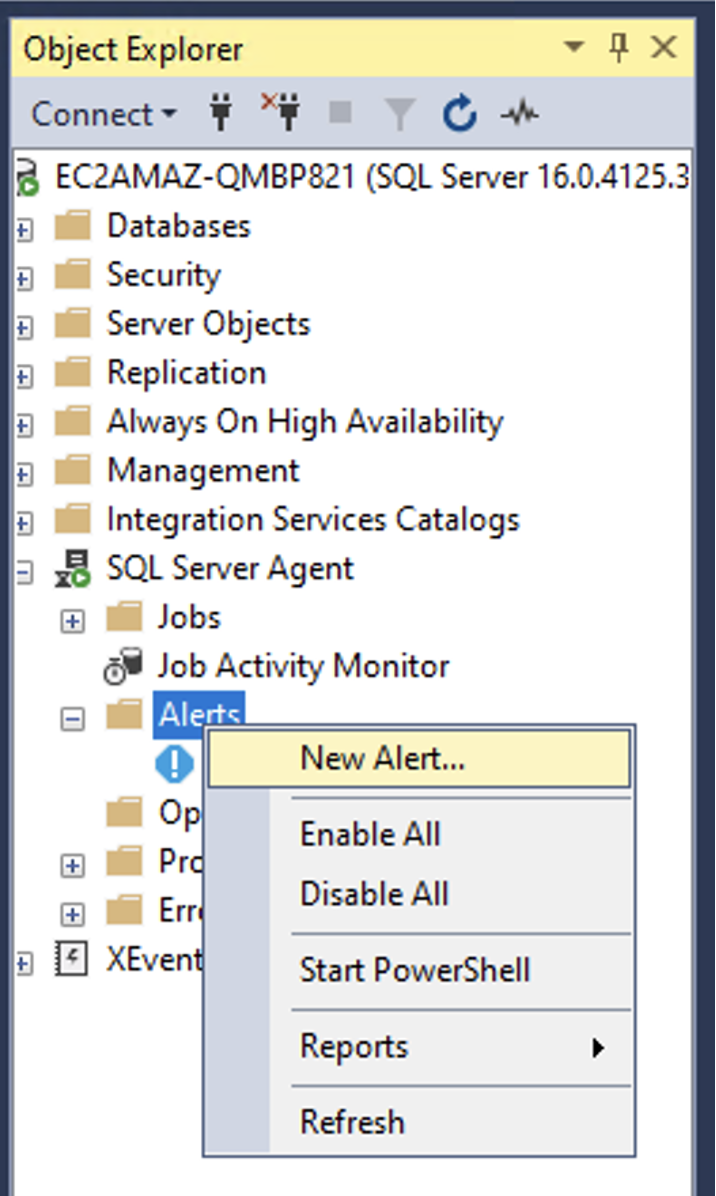
Task: Select the Job Activity Monitor icon
Action: tap(124, 666)
